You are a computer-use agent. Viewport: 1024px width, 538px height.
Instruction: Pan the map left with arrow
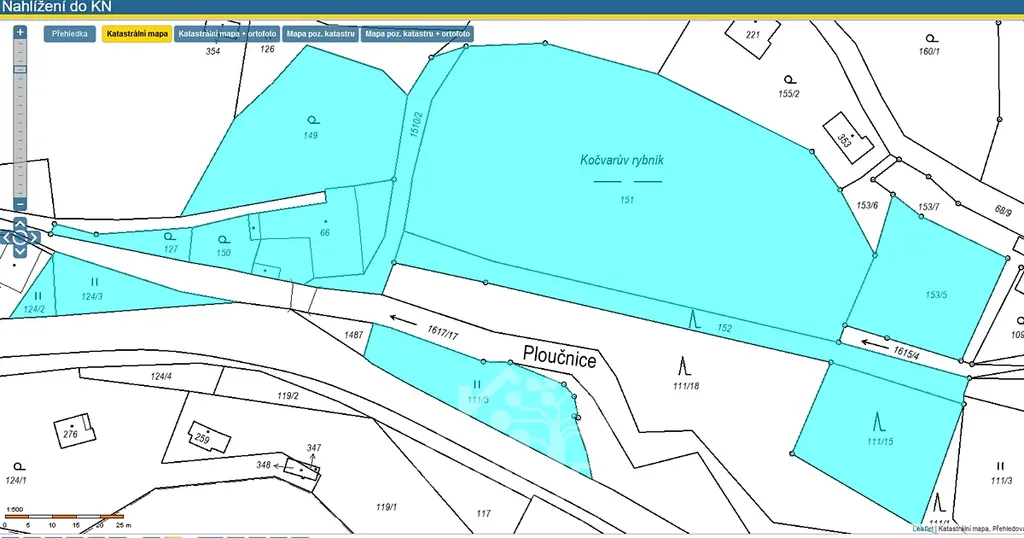coord(7,238)
